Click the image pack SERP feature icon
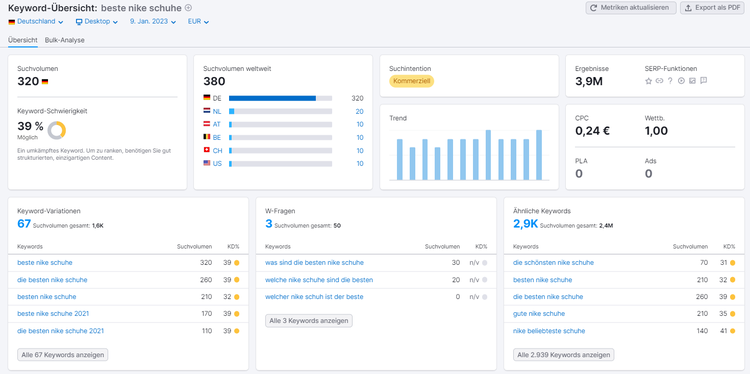 point(692,81)
